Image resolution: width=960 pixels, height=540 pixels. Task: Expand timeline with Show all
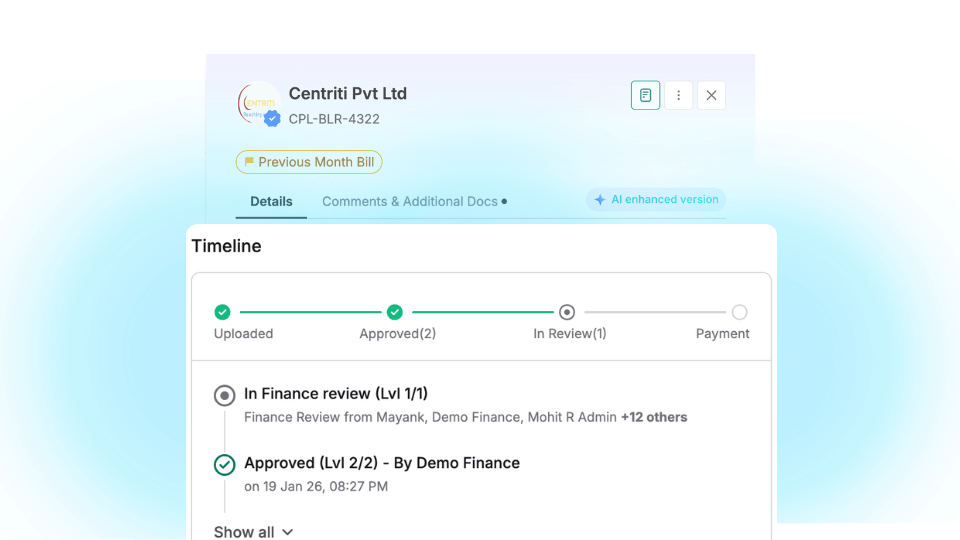[253, 532]
